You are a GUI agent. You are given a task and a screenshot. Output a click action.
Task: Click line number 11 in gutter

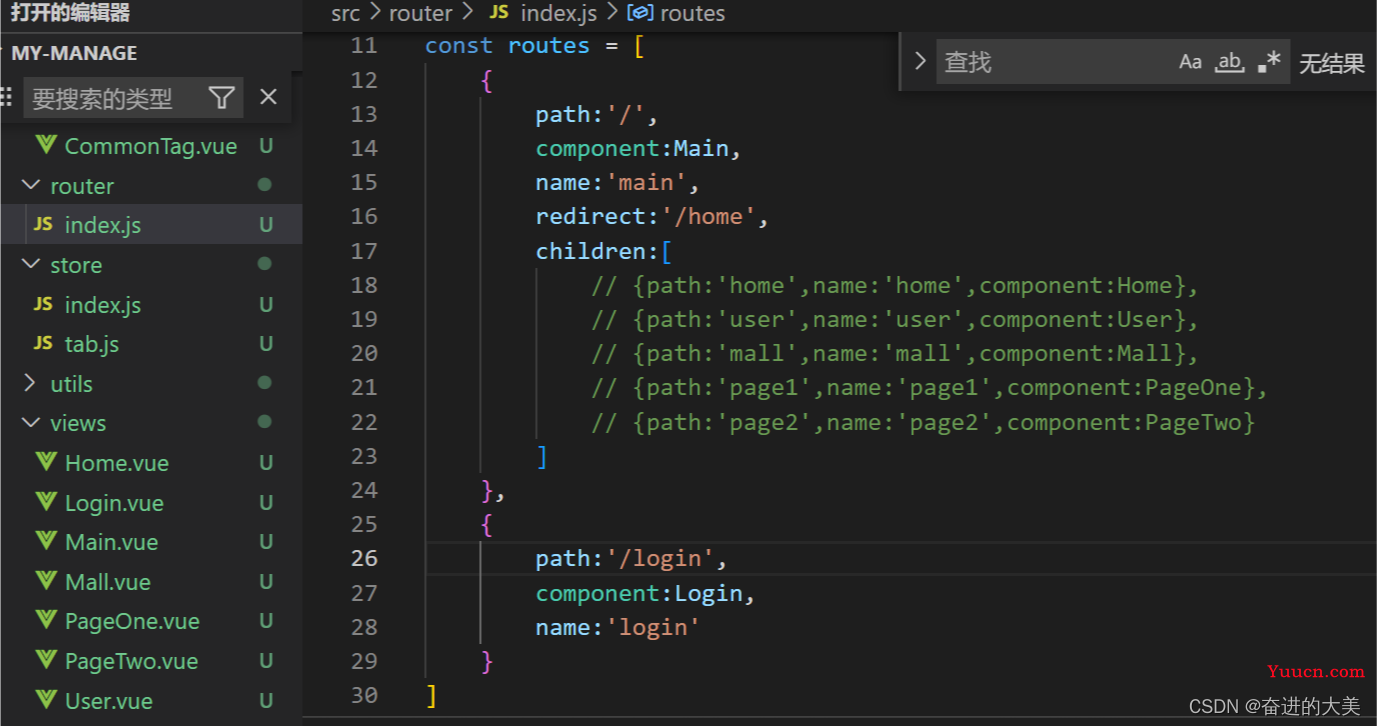365,46
